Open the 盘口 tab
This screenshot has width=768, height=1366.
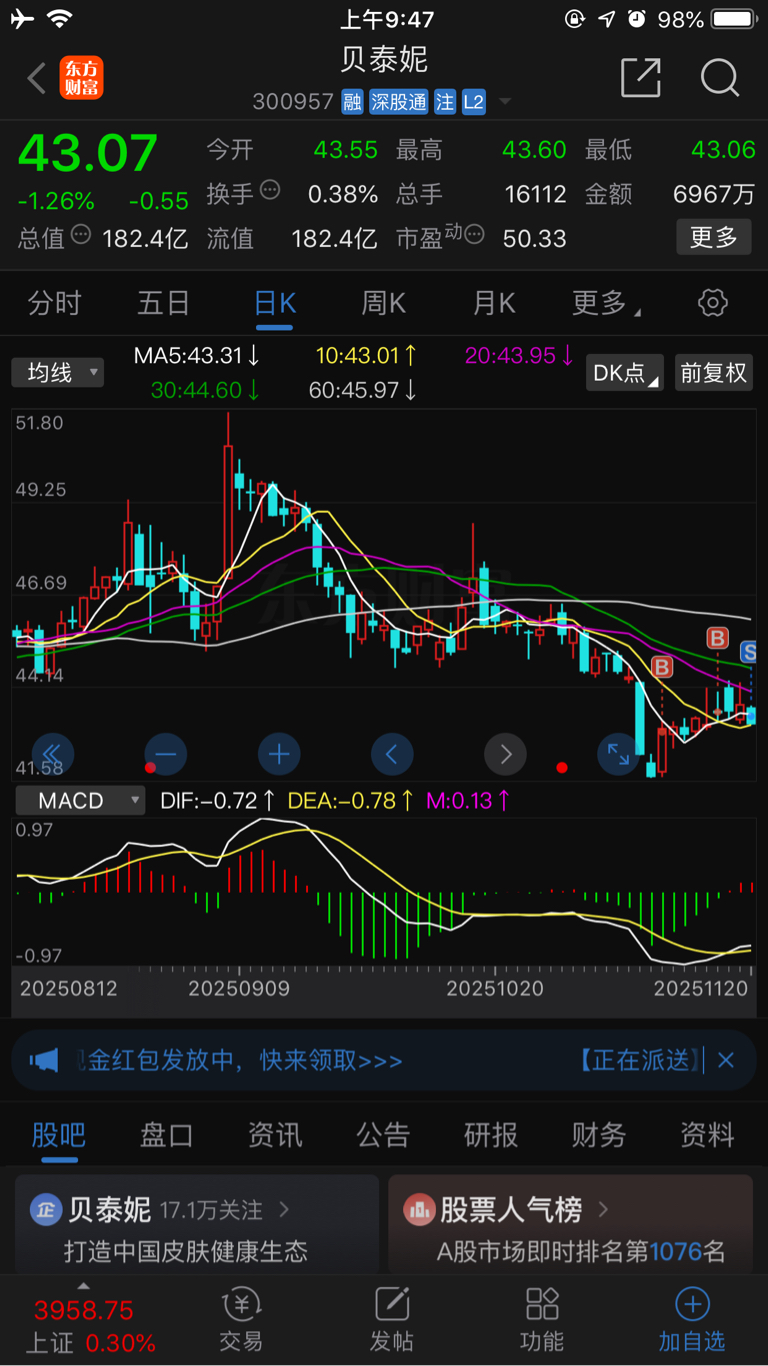tap(166, 1135)
